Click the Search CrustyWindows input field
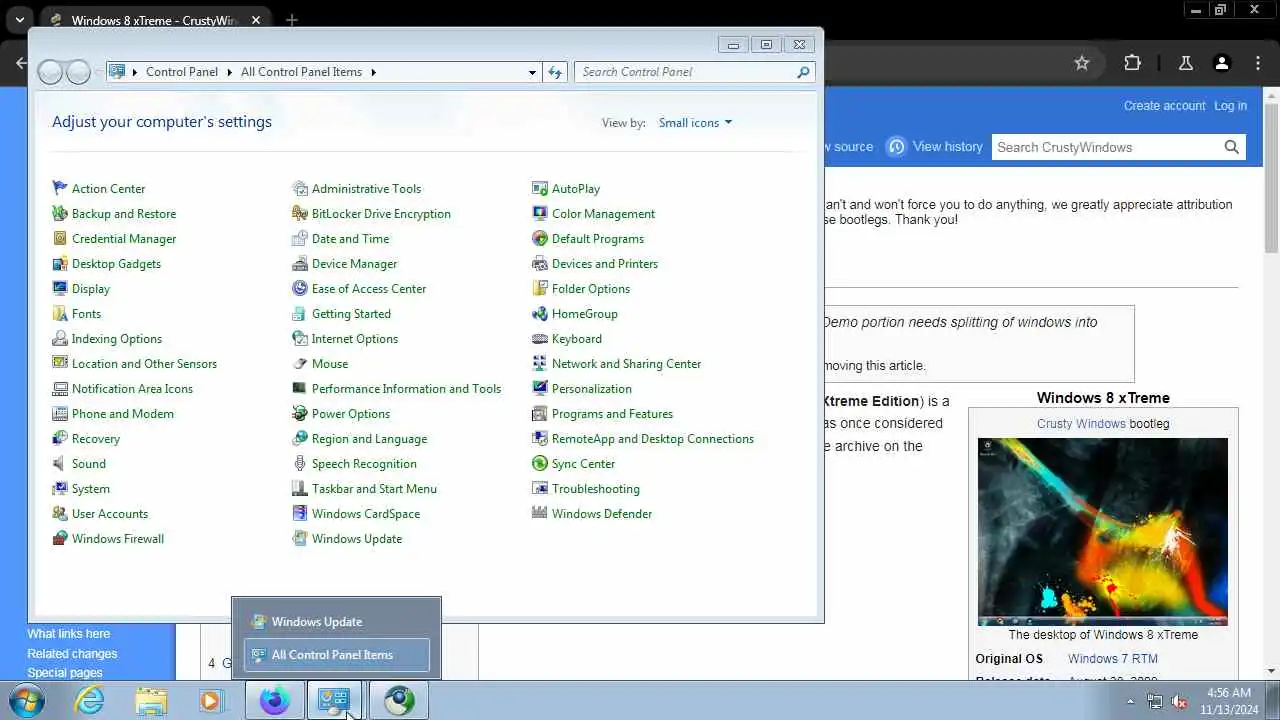 point(1106,147)
